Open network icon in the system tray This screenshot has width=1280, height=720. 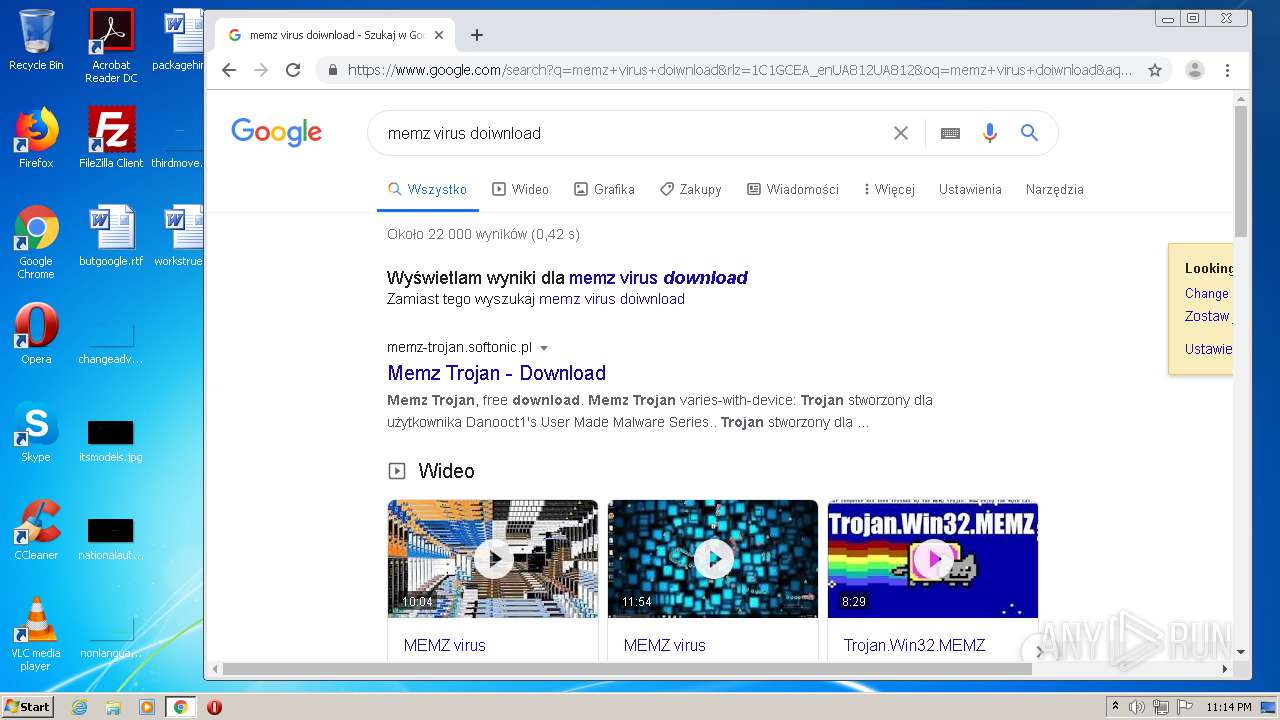(1162, 707)
